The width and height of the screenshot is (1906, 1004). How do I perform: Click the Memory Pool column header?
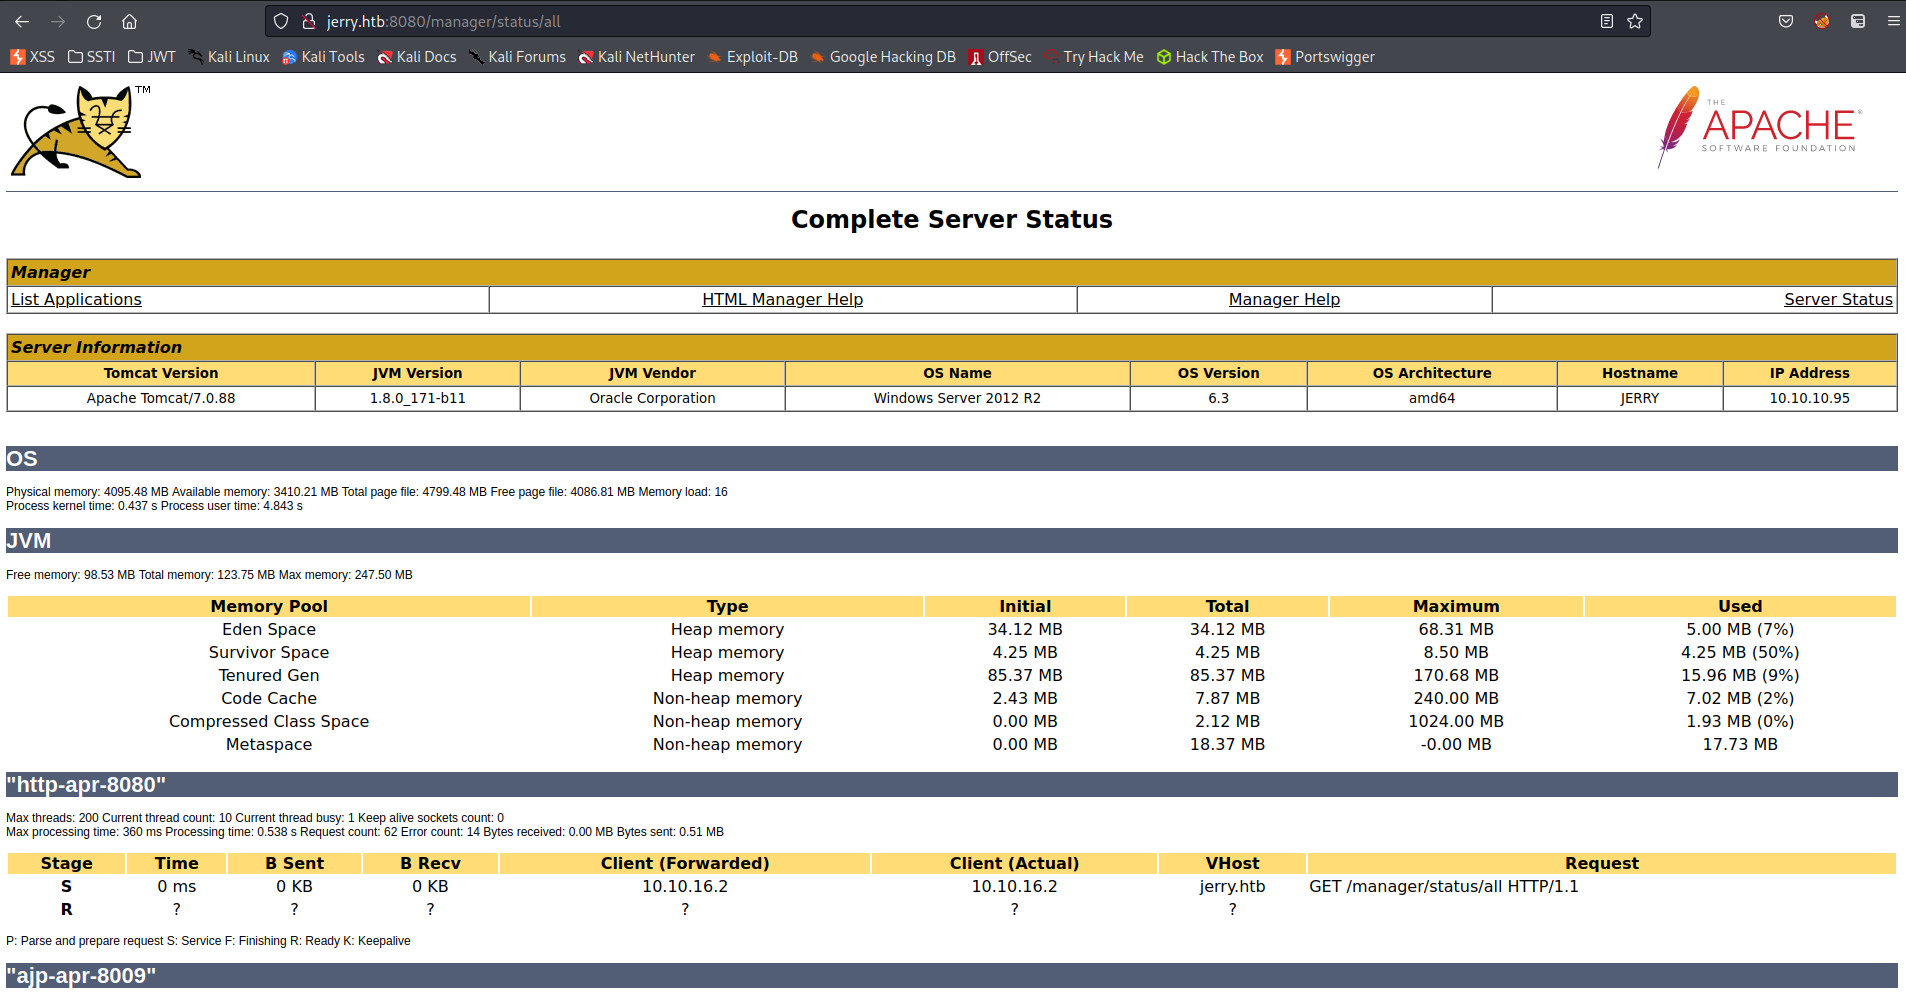pyautogui.click(x=269, y=606)
